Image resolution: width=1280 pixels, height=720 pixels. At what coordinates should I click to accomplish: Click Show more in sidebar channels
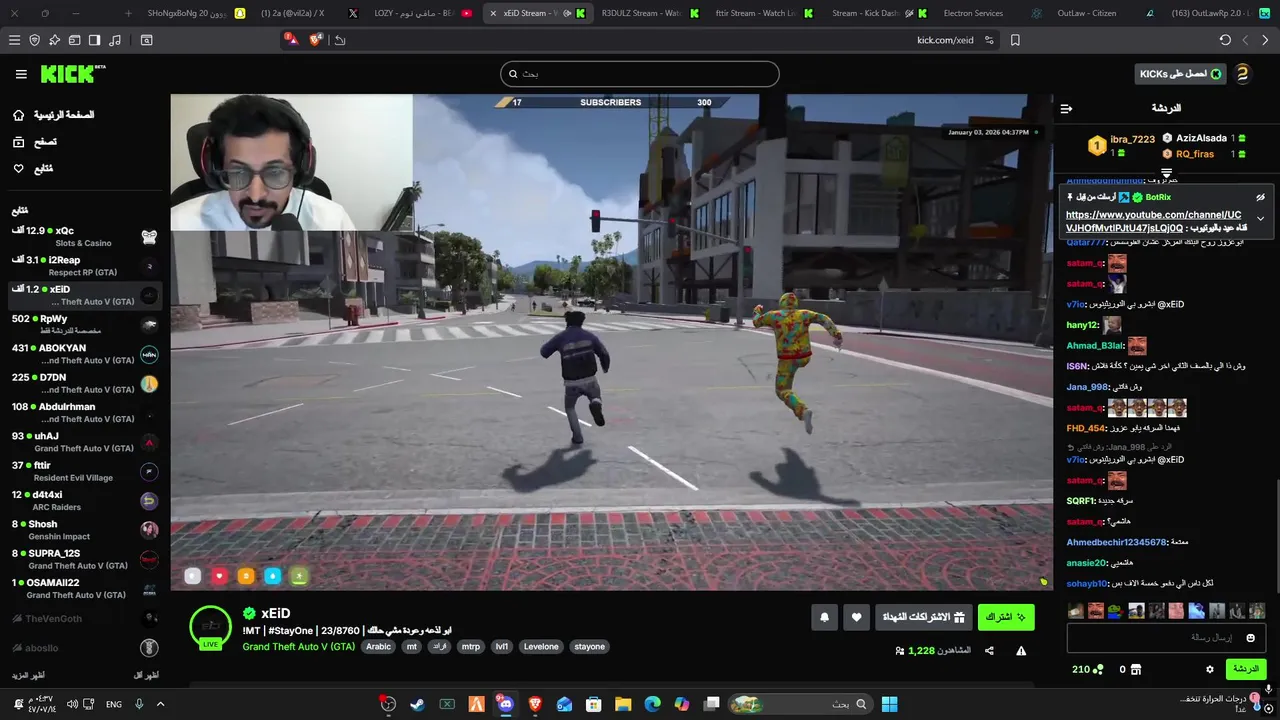pyautogui.click(x=29, y=676)
